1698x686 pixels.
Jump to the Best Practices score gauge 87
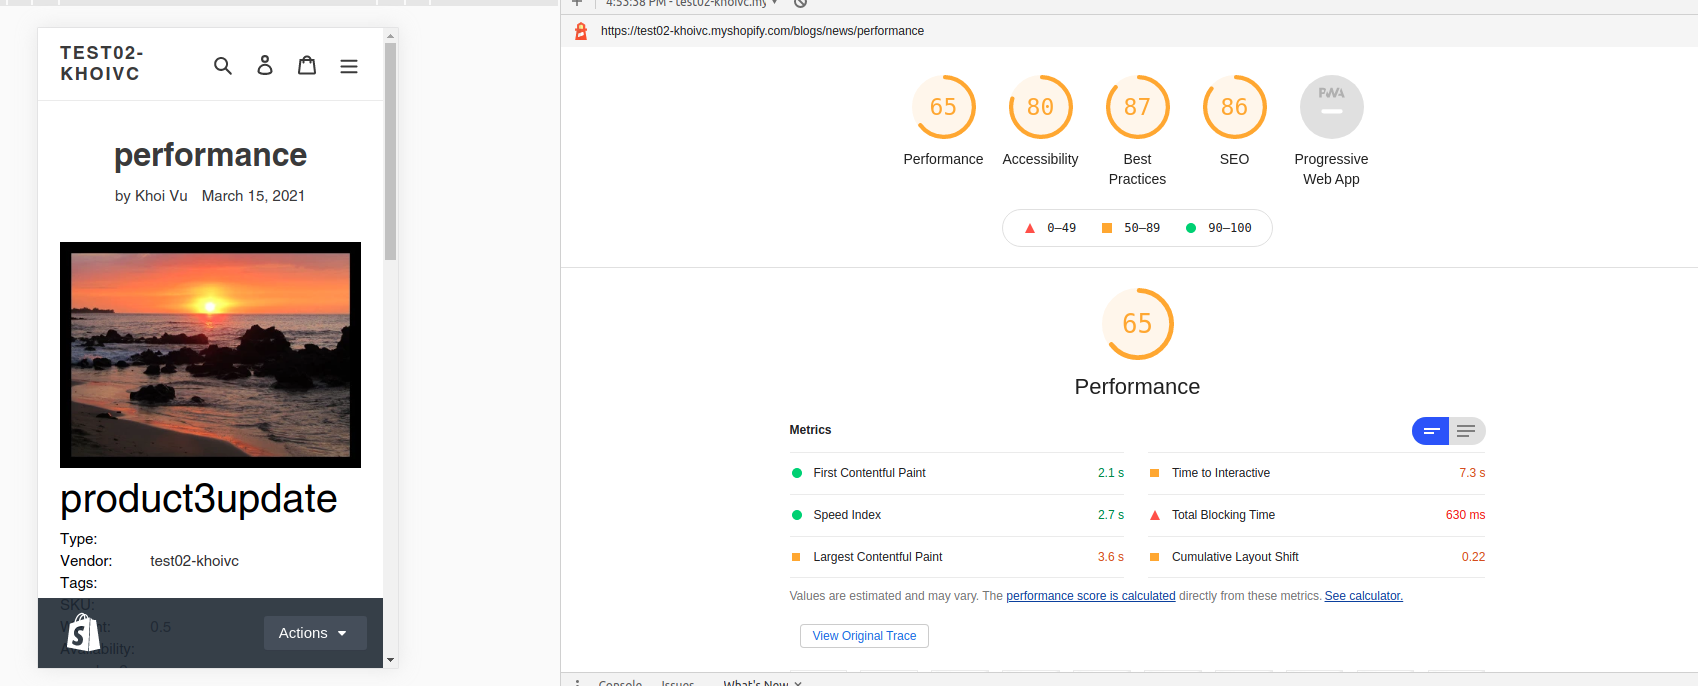point(1137,107)
